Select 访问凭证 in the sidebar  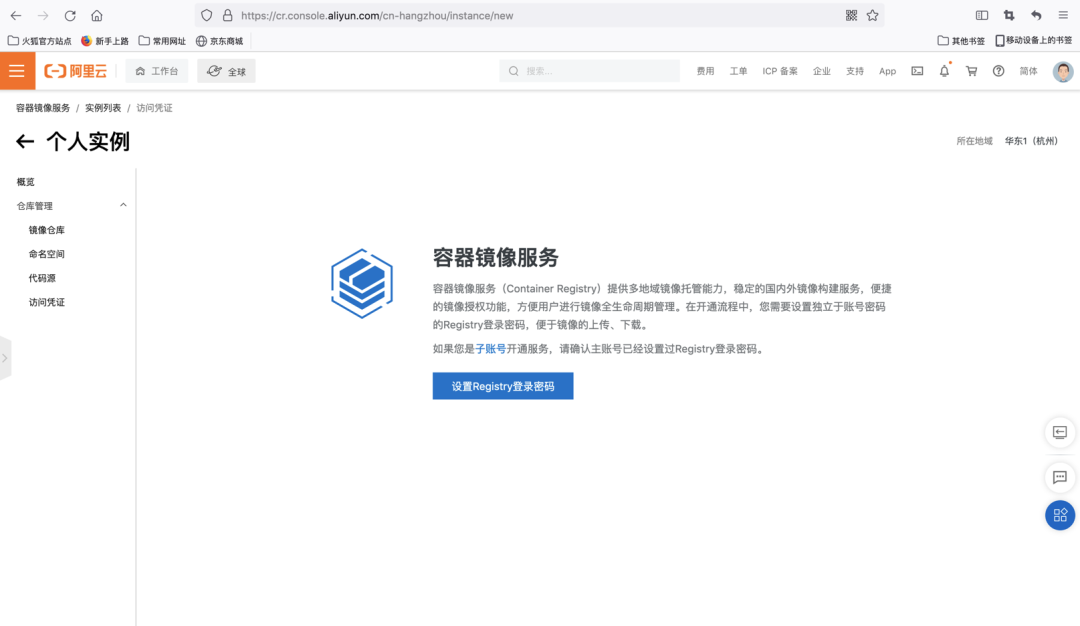[46, 302]
